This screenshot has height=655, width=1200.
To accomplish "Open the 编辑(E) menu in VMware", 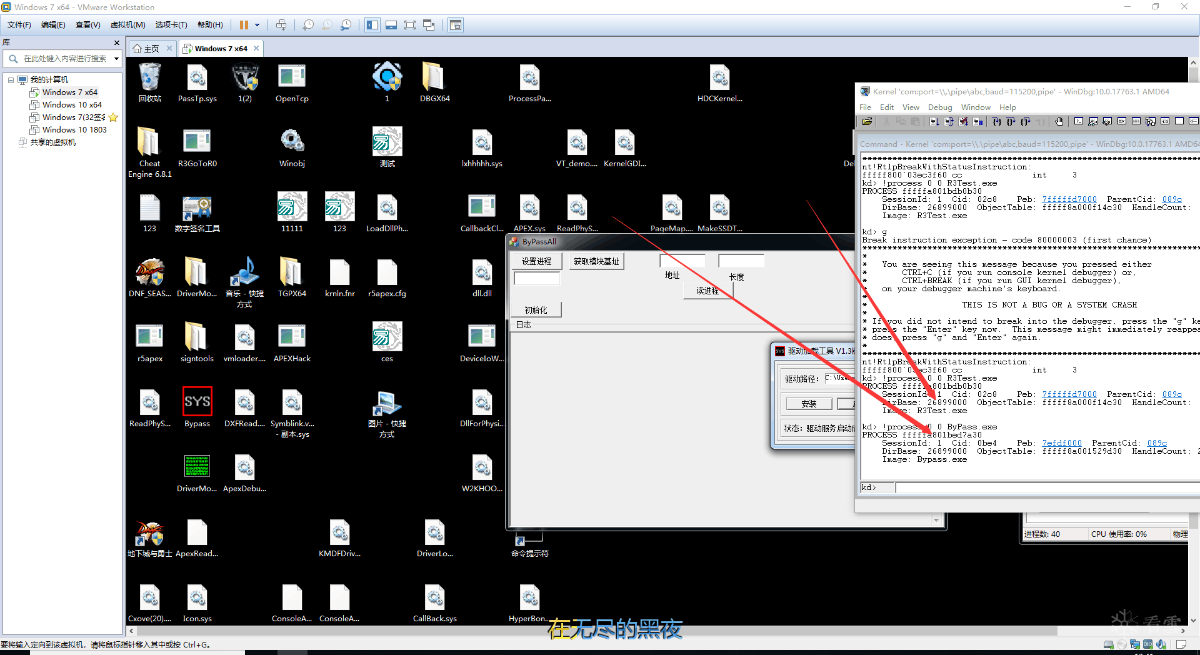I will [x=55, y=24].
